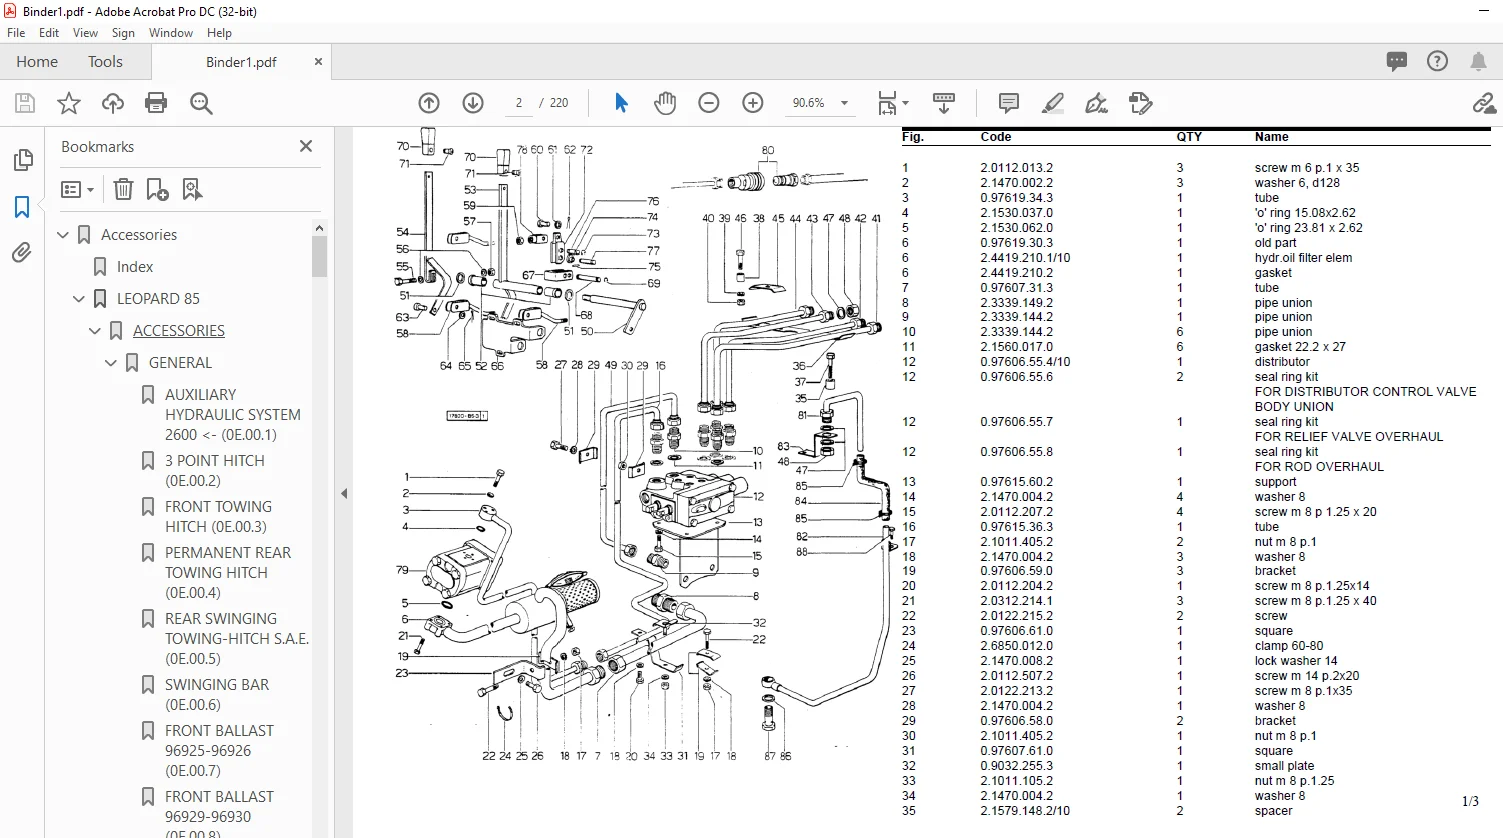Collapse the Accessories bookmark

63,235
